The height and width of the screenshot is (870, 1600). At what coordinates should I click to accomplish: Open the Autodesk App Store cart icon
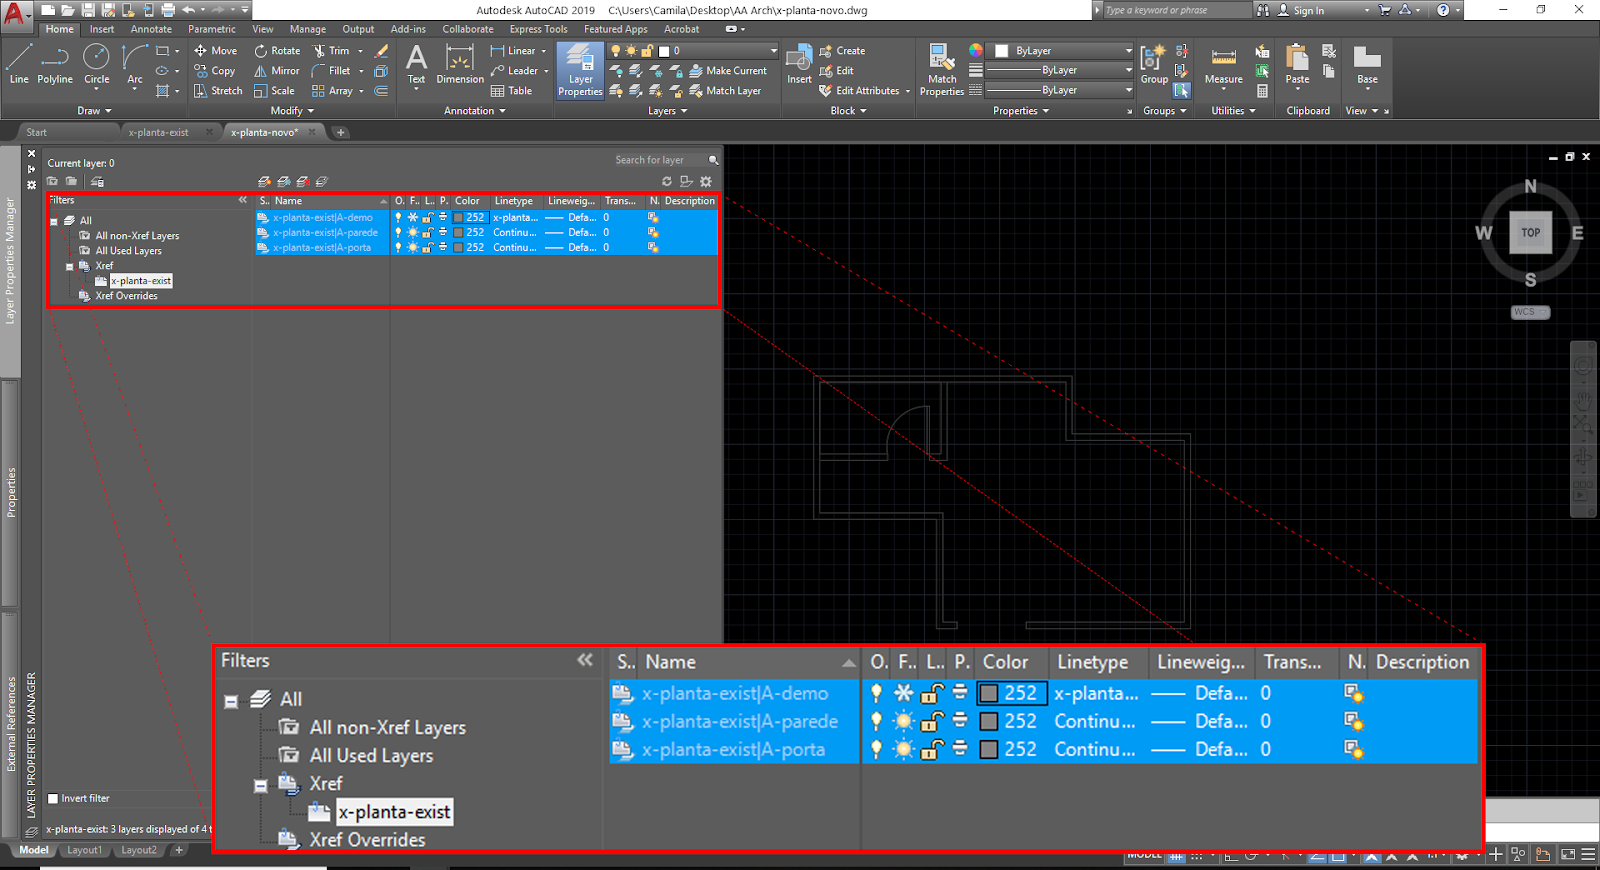coord(1384,10)
